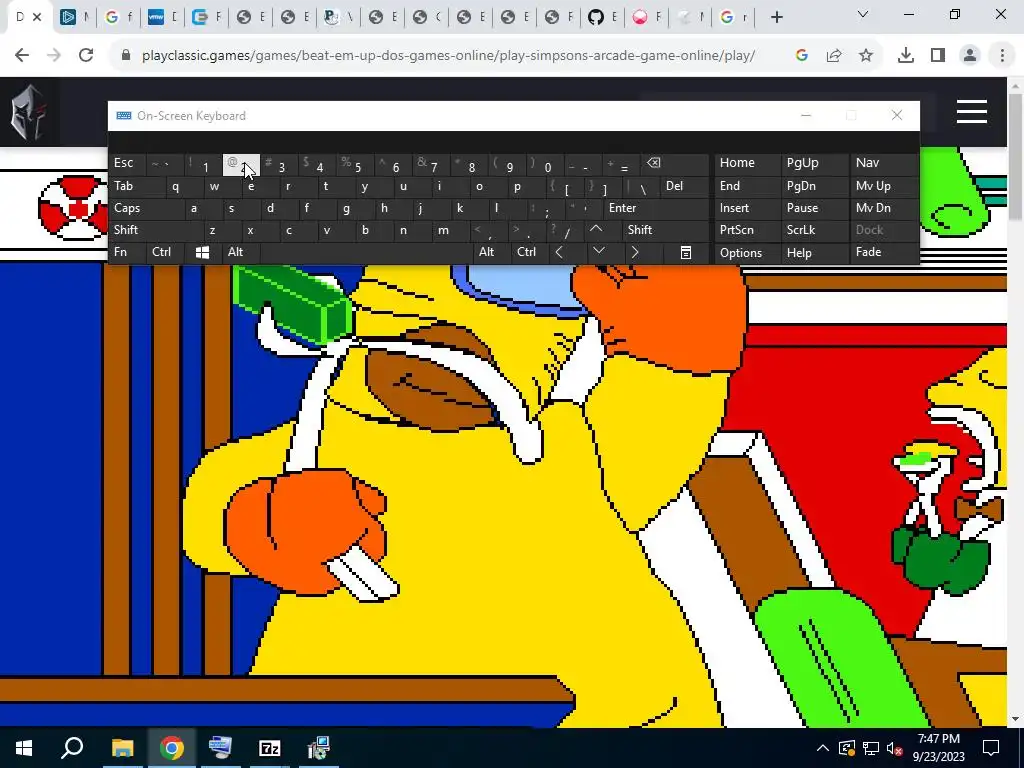Click the context menu key on keyboard

pyautogui.click(x=685, y=253)
